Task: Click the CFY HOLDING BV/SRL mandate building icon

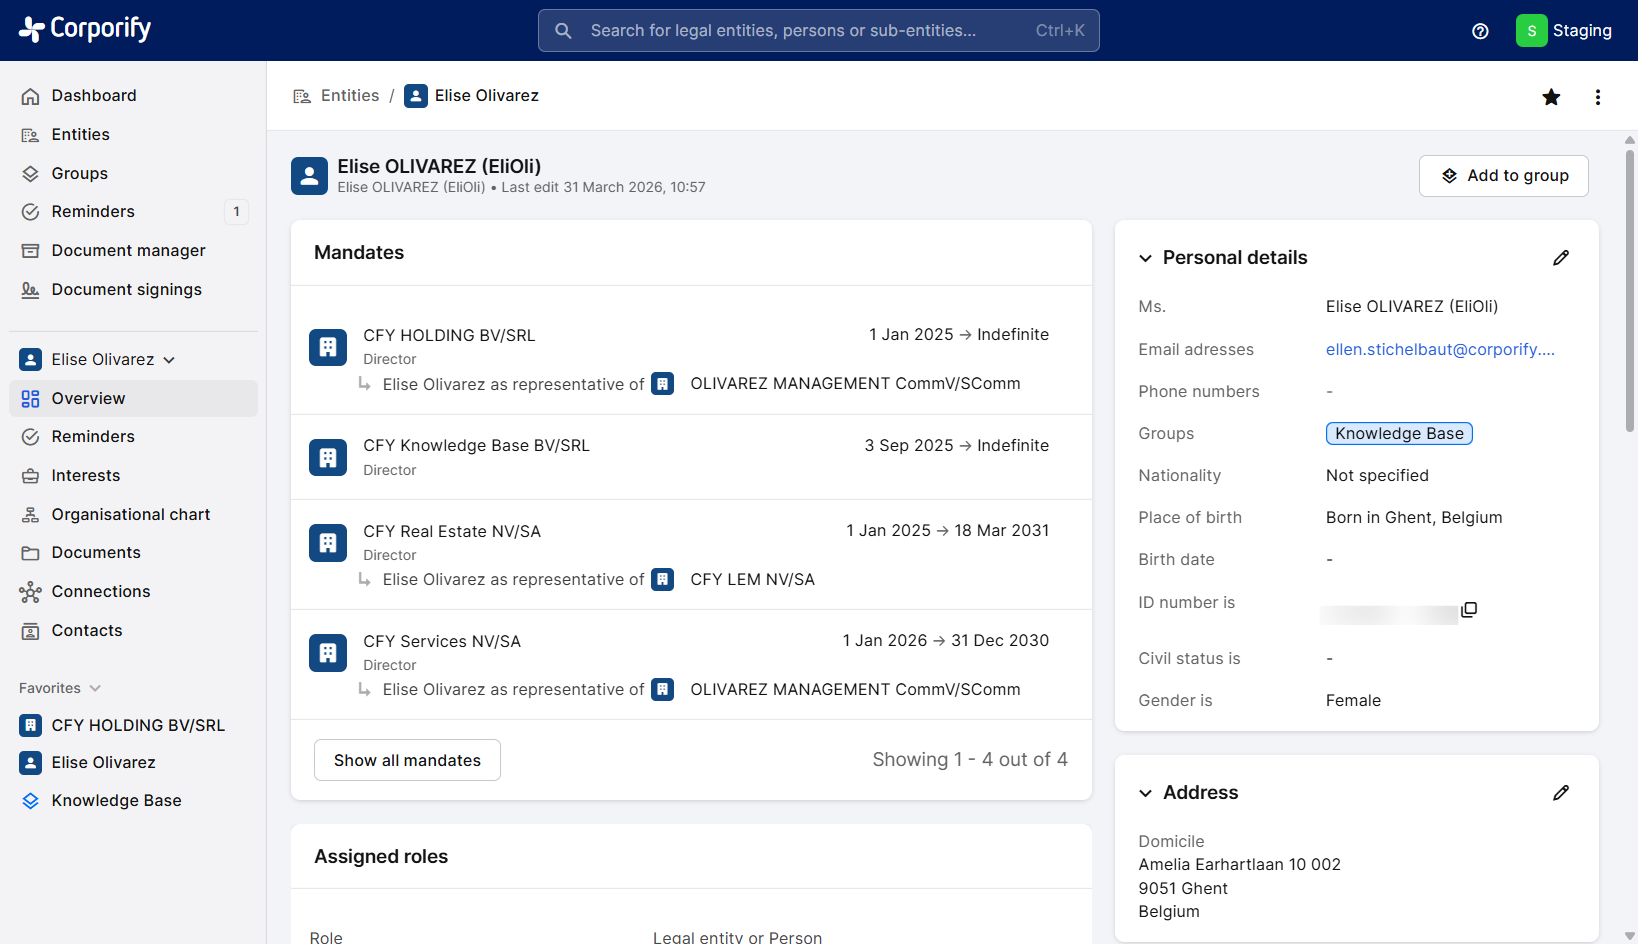Action: [x=328, y=348]
